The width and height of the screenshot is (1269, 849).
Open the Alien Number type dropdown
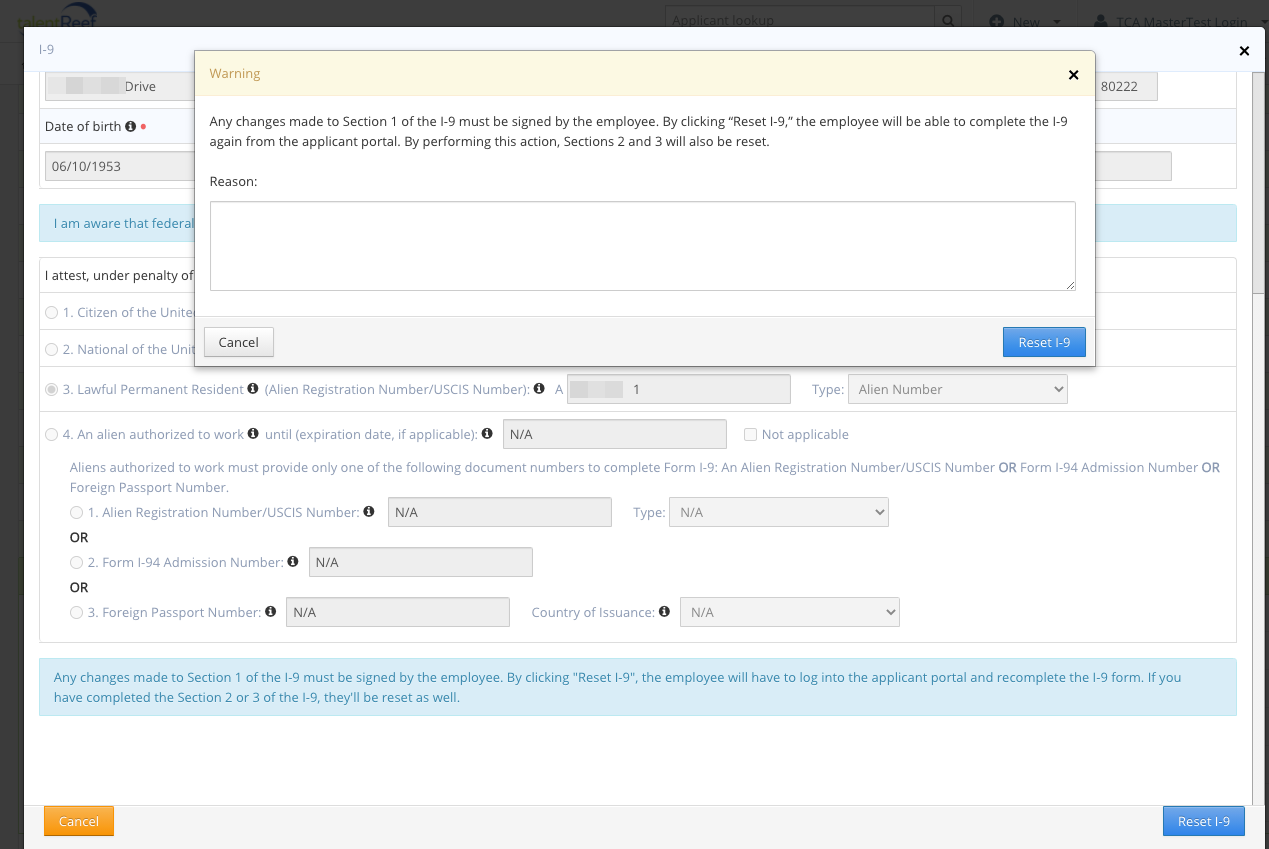coord(957,389)
